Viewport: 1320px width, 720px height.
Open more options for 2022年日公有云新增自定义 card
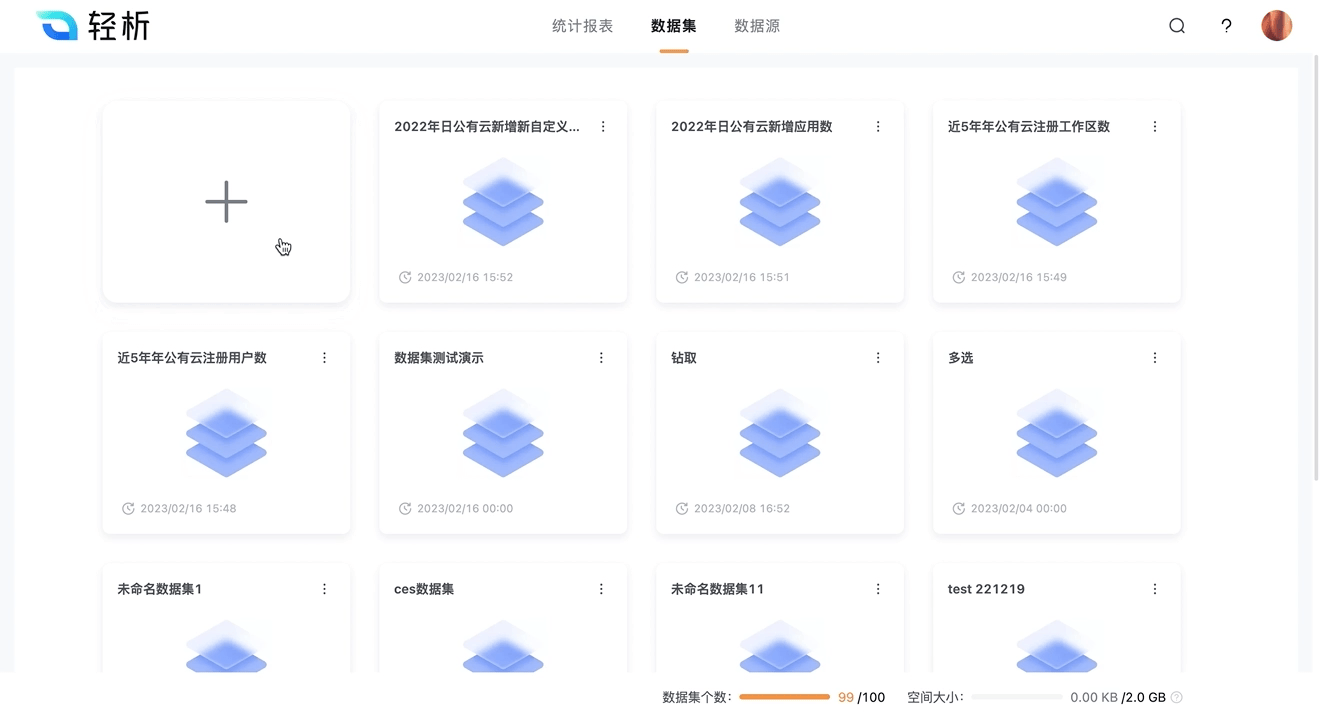tap(603, 127)
